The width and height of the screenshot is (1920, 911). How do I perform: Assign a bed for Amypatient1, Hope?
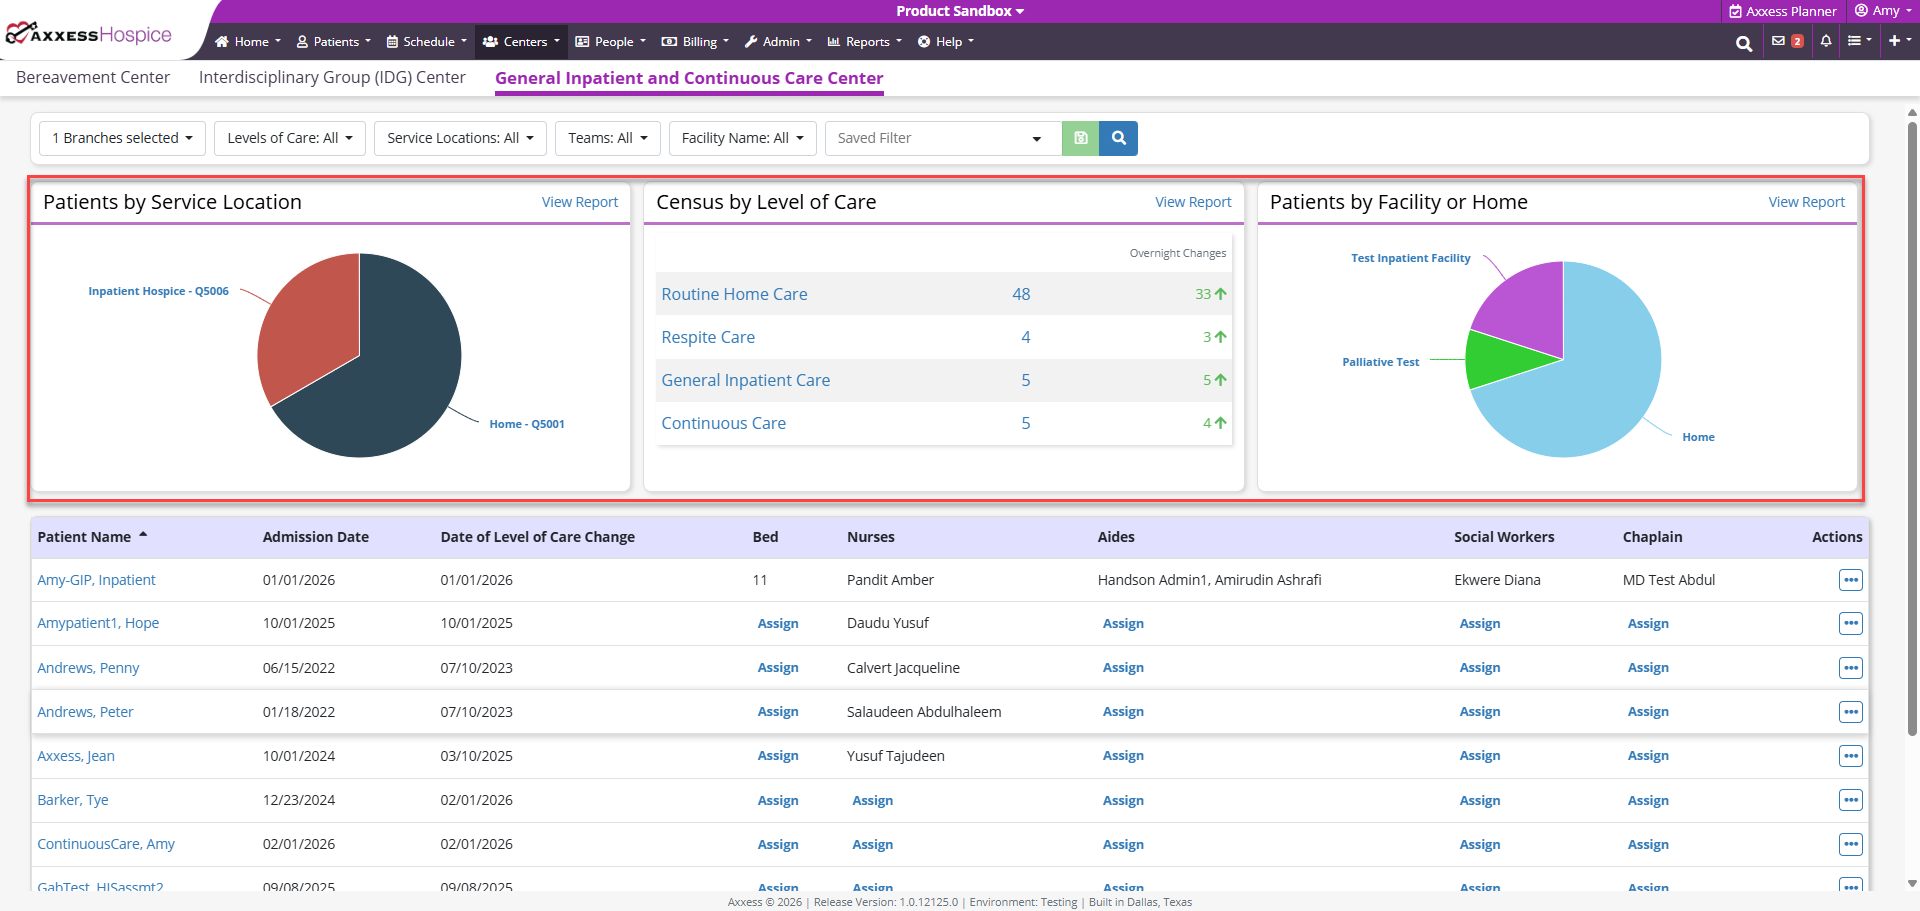pos(777,624)
